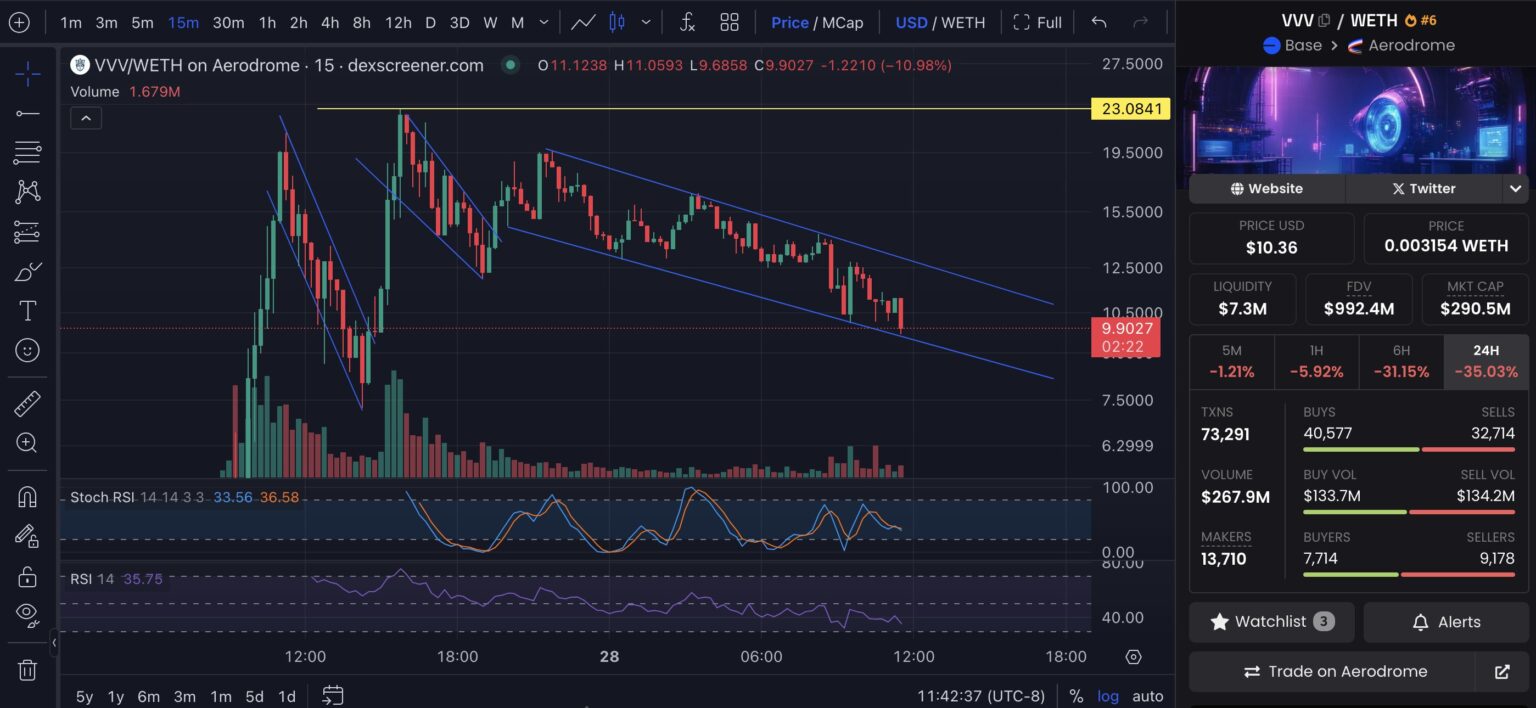Viewport: 1536px width, 708px height.
Task: Turn off logarithmic price scale
Action: (x=1108, y=696)
